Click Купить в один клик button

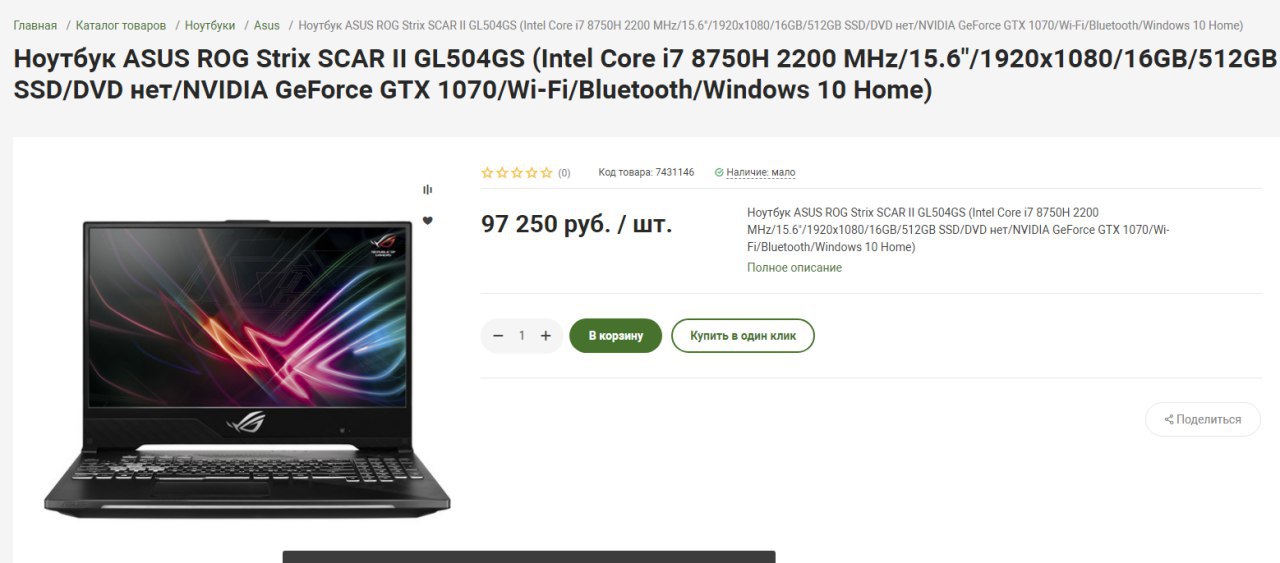(743, 336)
